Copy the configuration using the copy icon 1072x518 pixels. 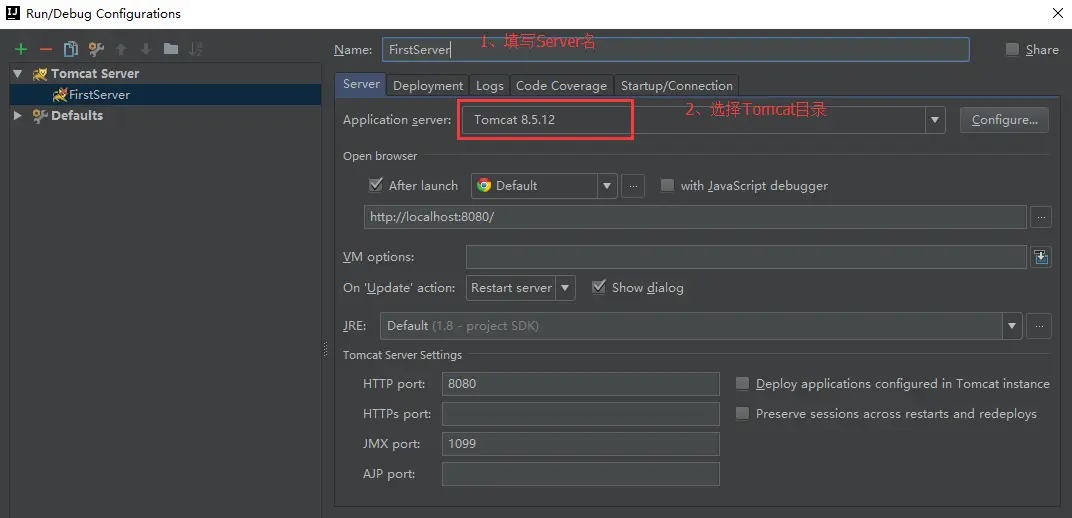[x=71, y=49]
